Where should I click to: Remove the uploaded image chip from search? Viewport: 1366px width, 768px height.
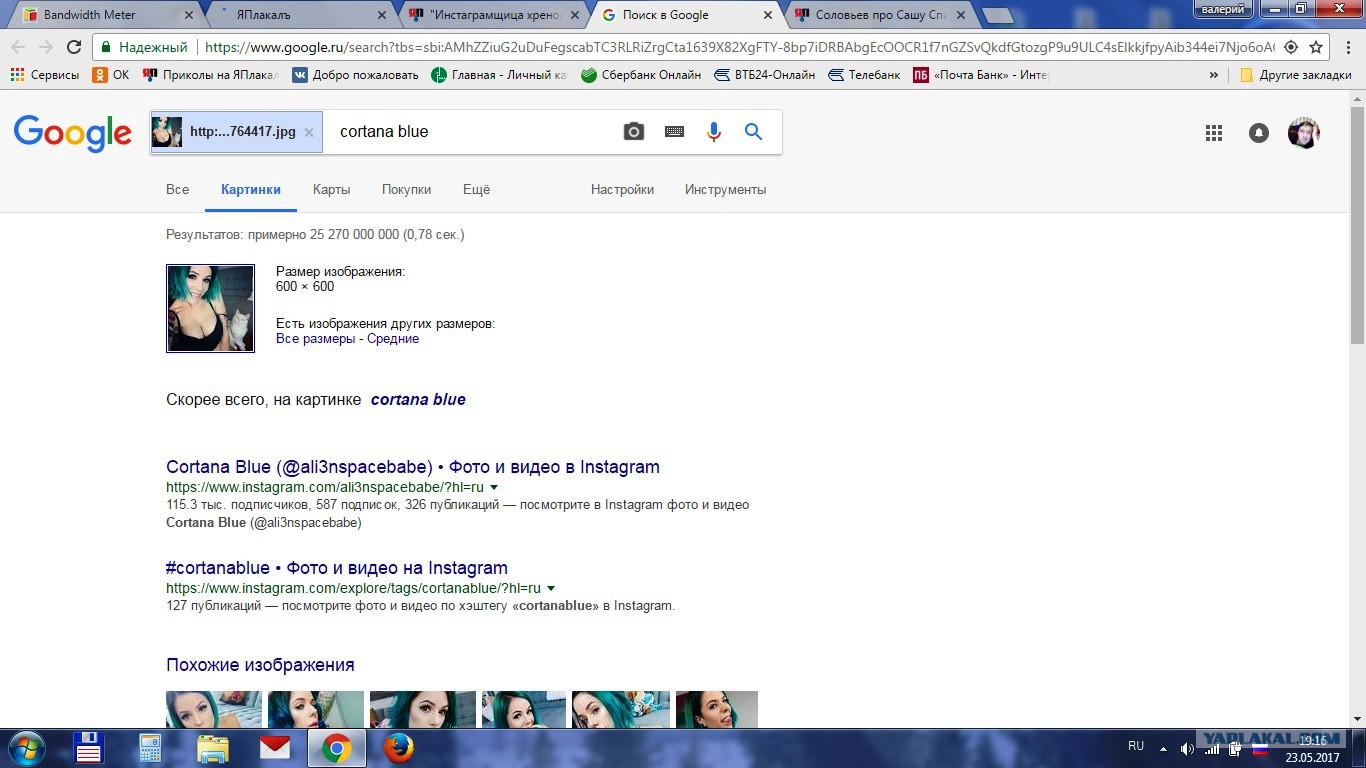click(x=309, y=132)
